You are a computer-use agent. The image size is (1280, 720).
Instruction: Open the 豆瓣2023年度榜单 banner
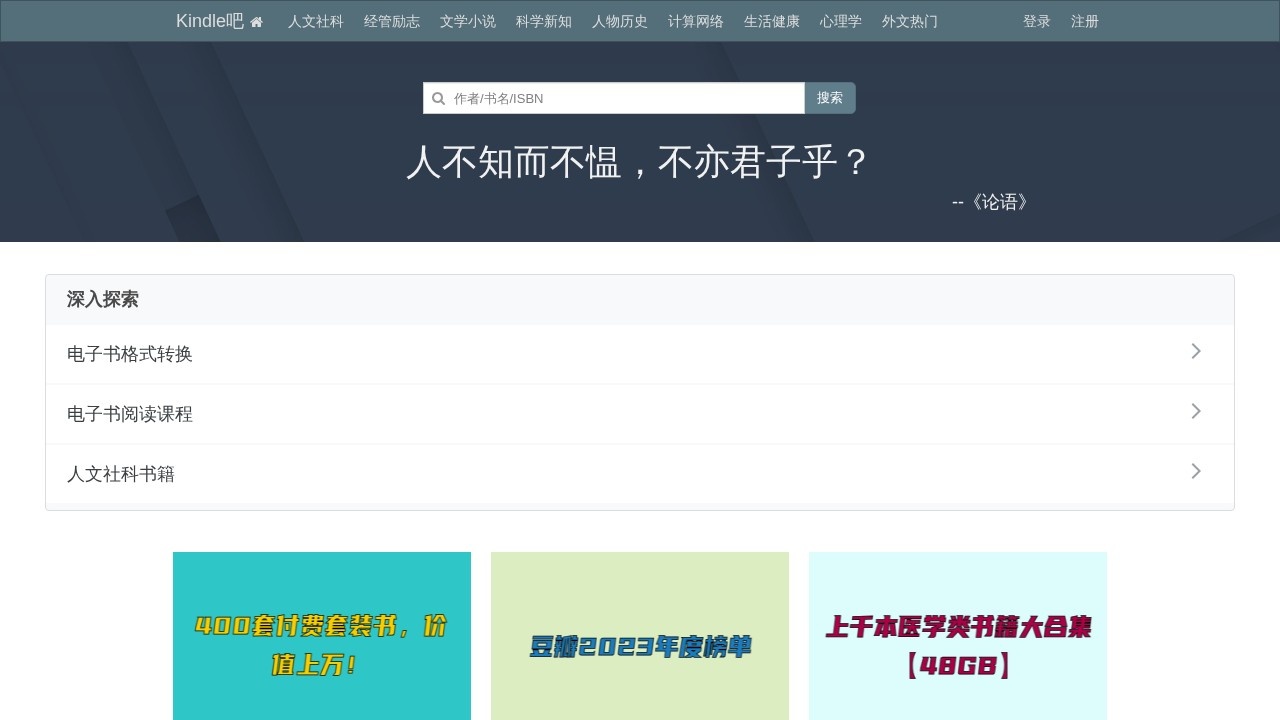coord(639,645)
